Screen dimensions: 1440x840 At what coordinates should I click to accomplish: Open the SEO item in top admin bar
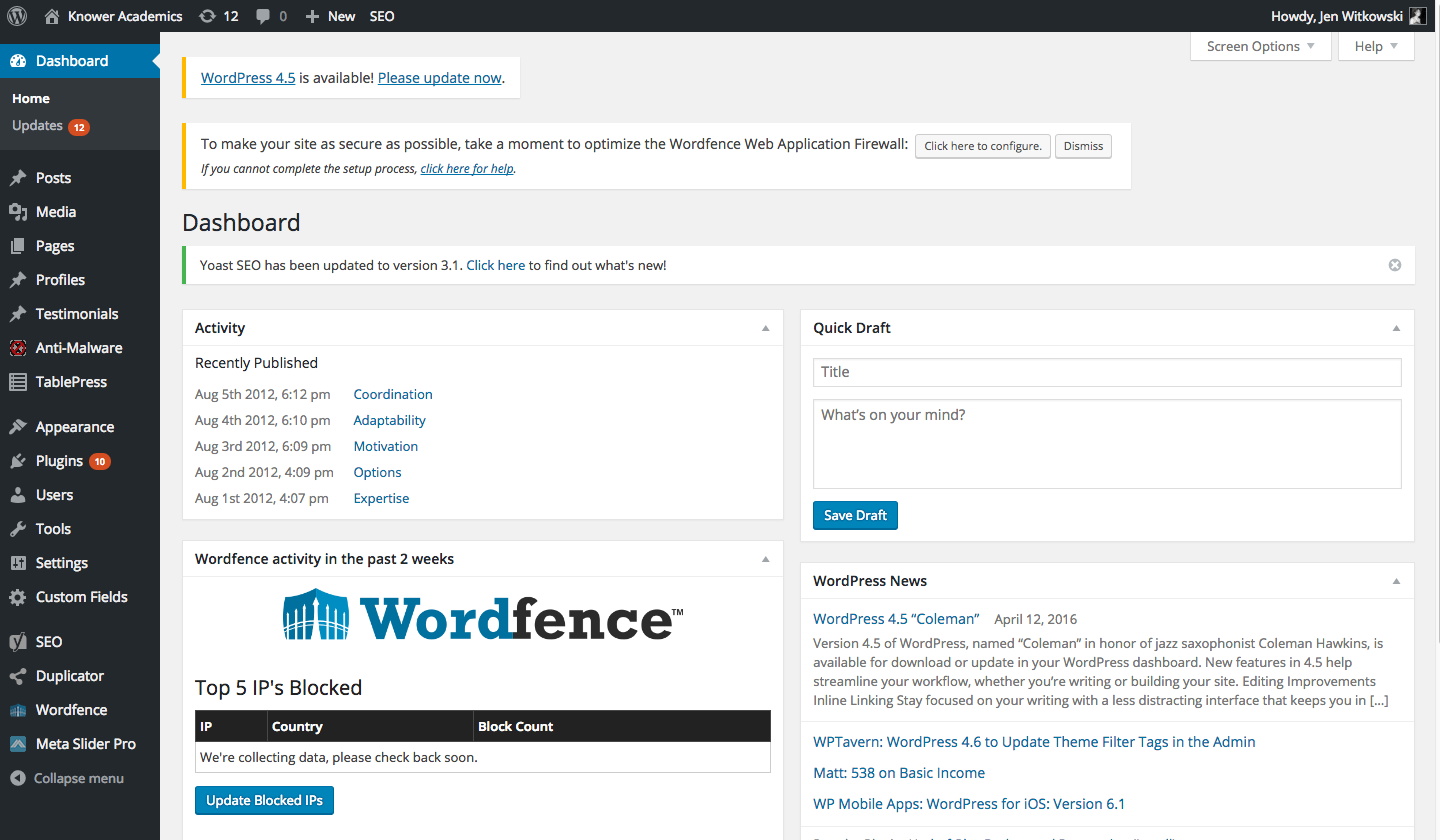(x=382, y=16)
